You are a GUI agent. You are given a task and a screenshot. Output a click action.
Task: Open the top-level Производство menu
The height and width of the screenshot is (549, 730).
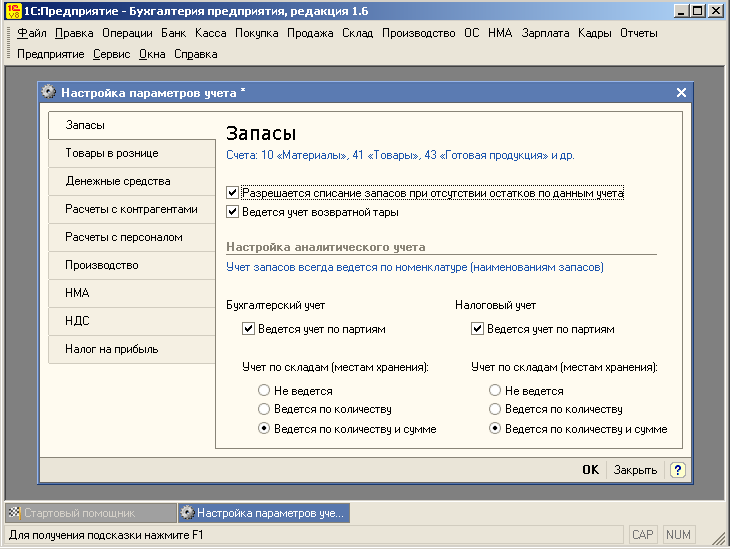point(419,33)
